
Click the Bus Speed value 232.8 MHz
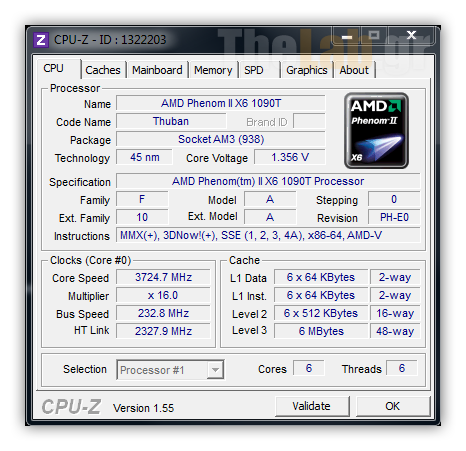(163, 313)
